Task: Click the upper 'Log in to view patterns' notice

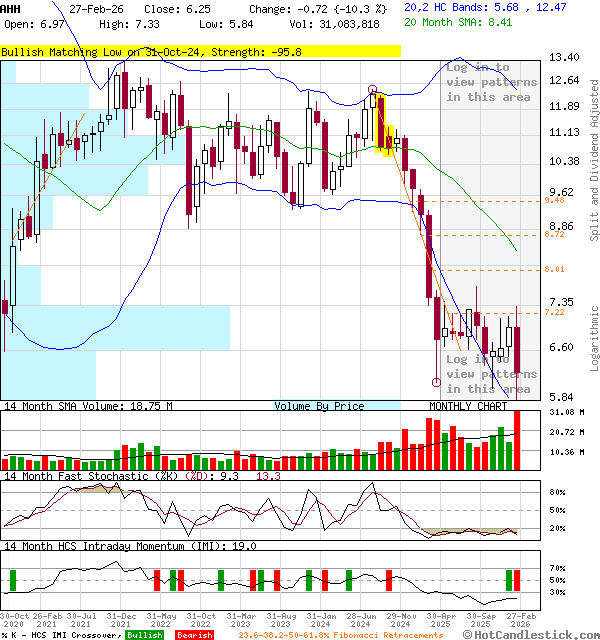Action: click(x=491, y=82)
